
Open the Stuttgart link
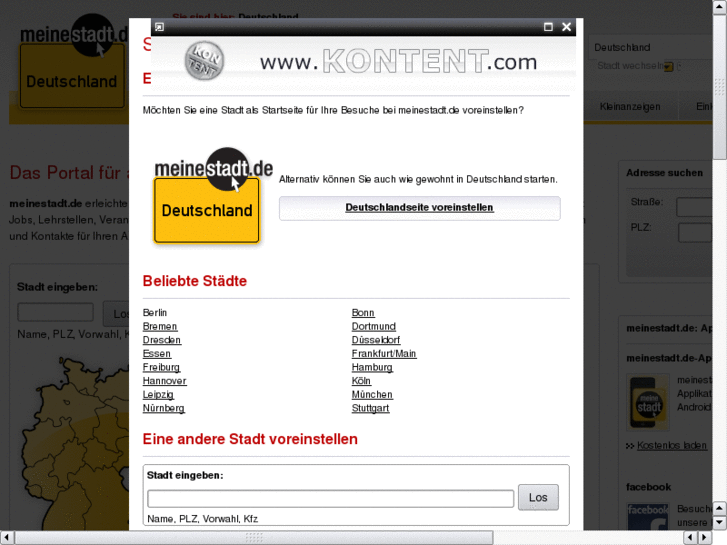tap(370, 408)
